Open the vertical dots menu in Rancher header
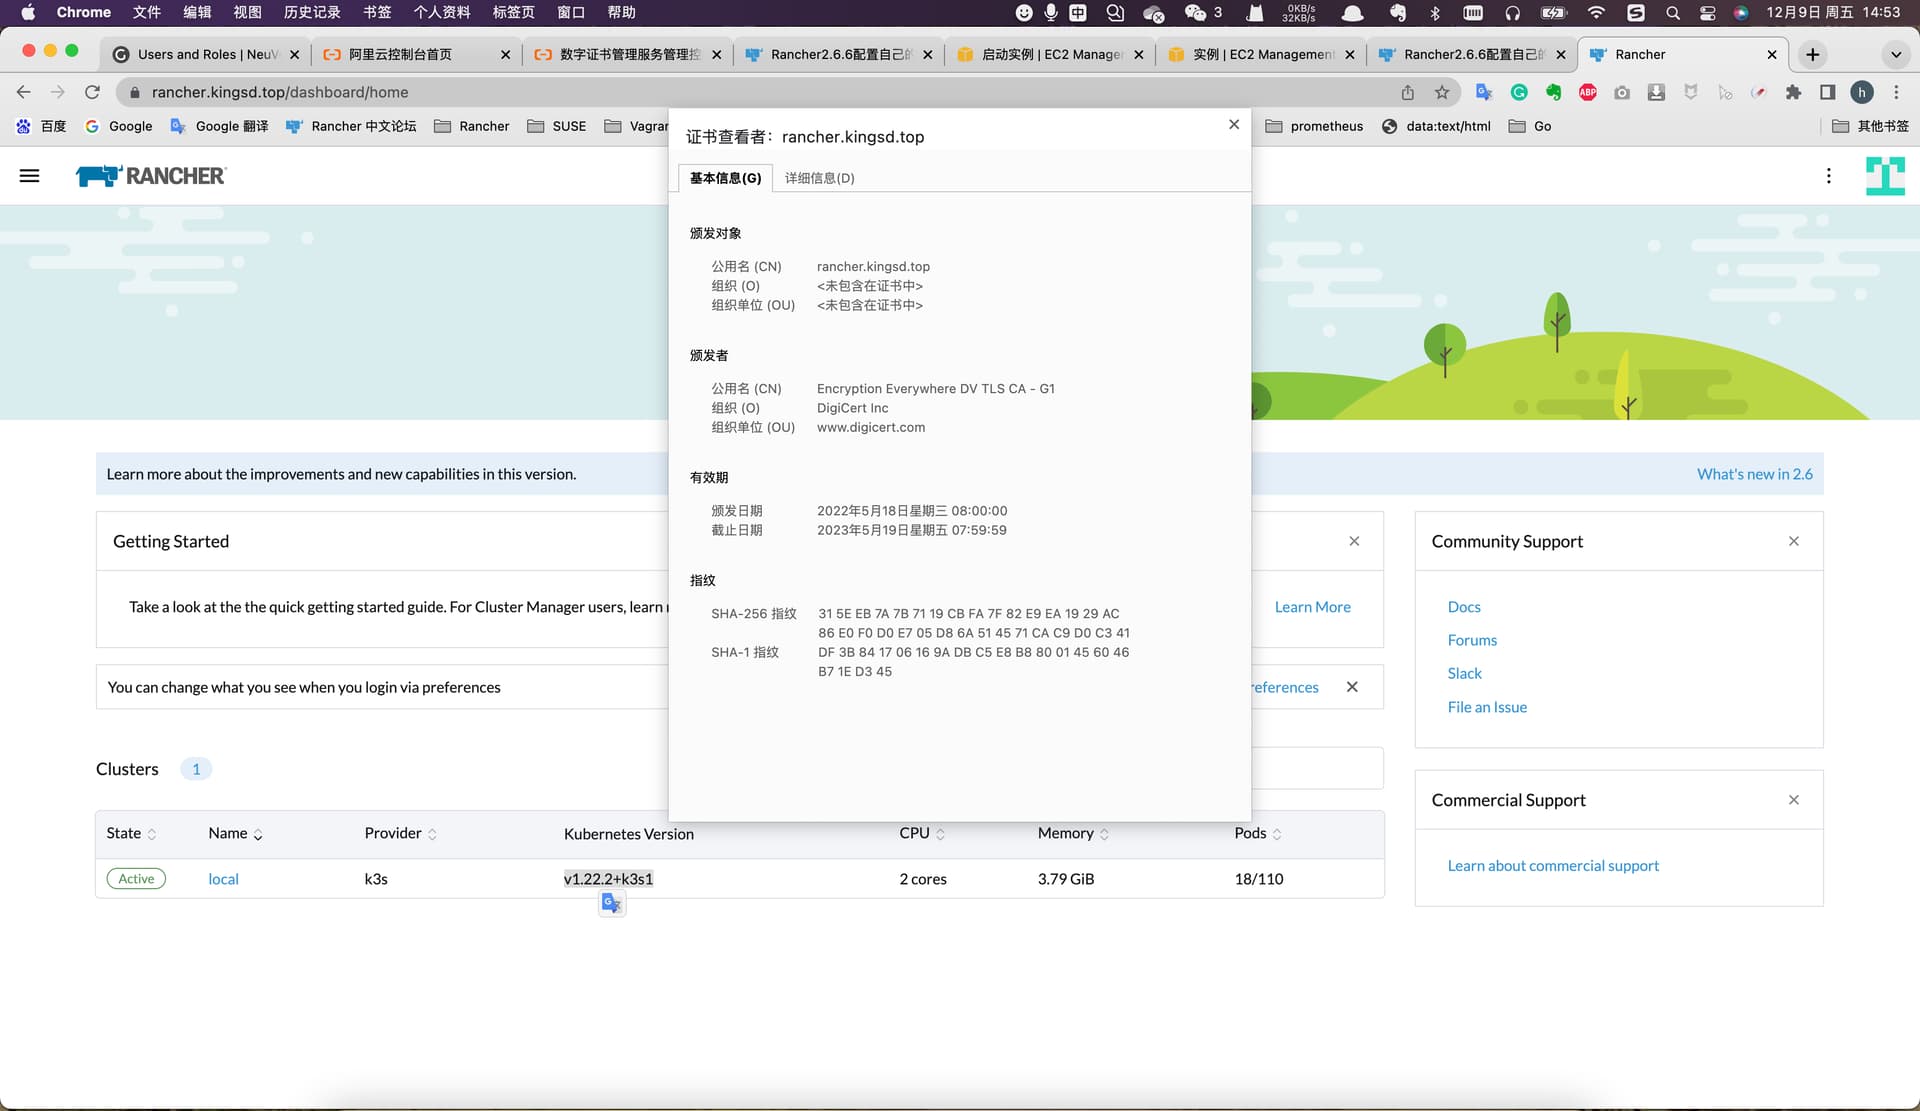The width and height of the screenshot is (1920, 1111). click(x=1829, y=176)
